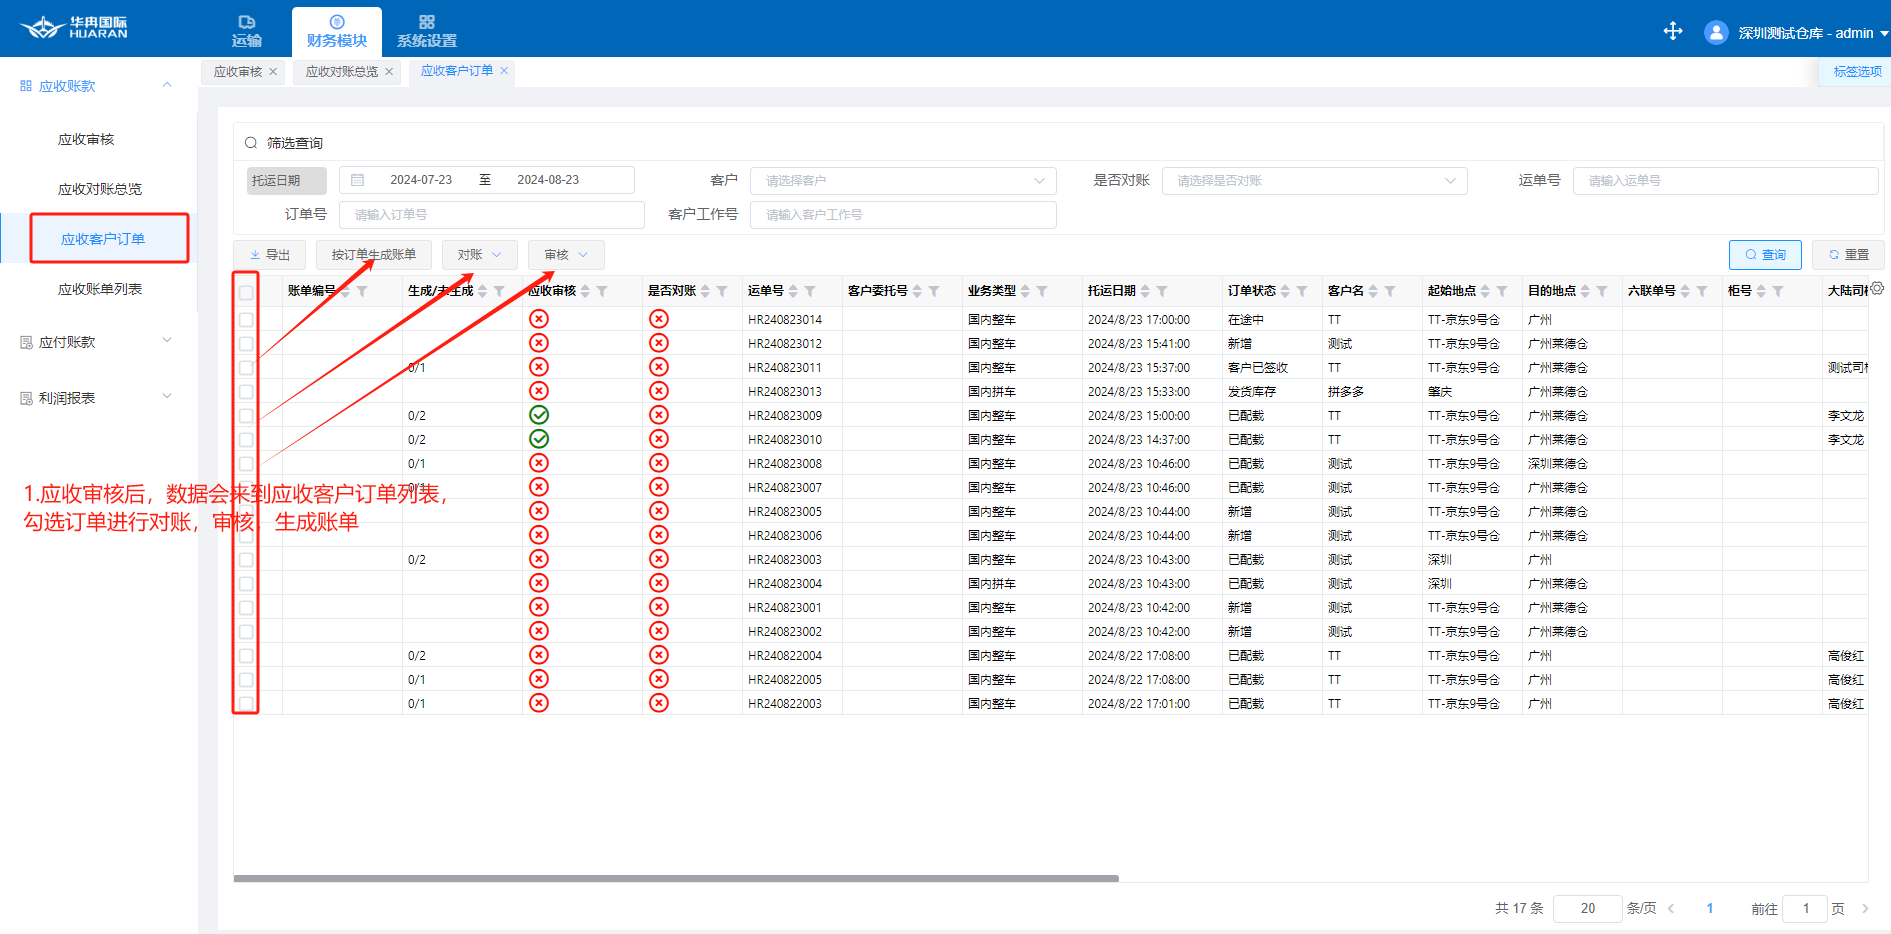Click the calendar icon in date range
Viewport: 1891px width, 934px height.
click(357, 180)
